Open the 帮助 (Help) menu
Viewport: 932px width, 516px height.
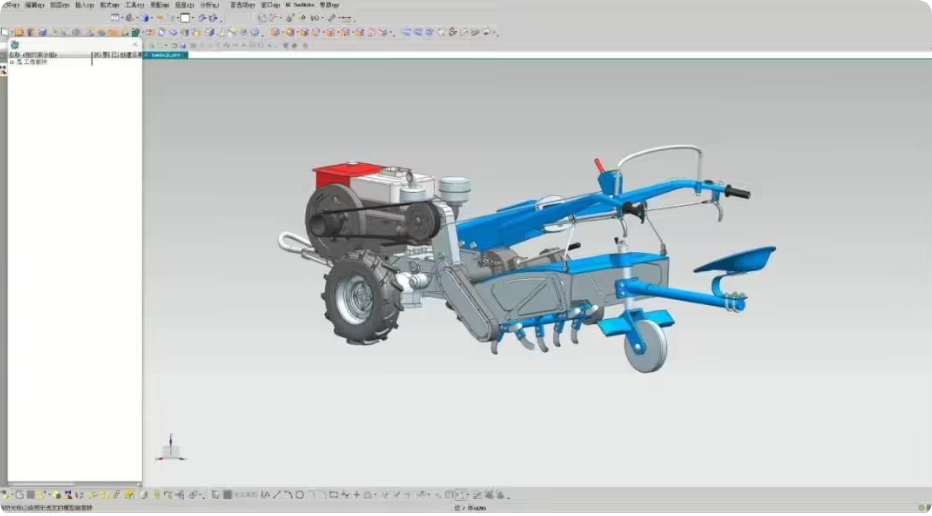click(x=329, y=5)
